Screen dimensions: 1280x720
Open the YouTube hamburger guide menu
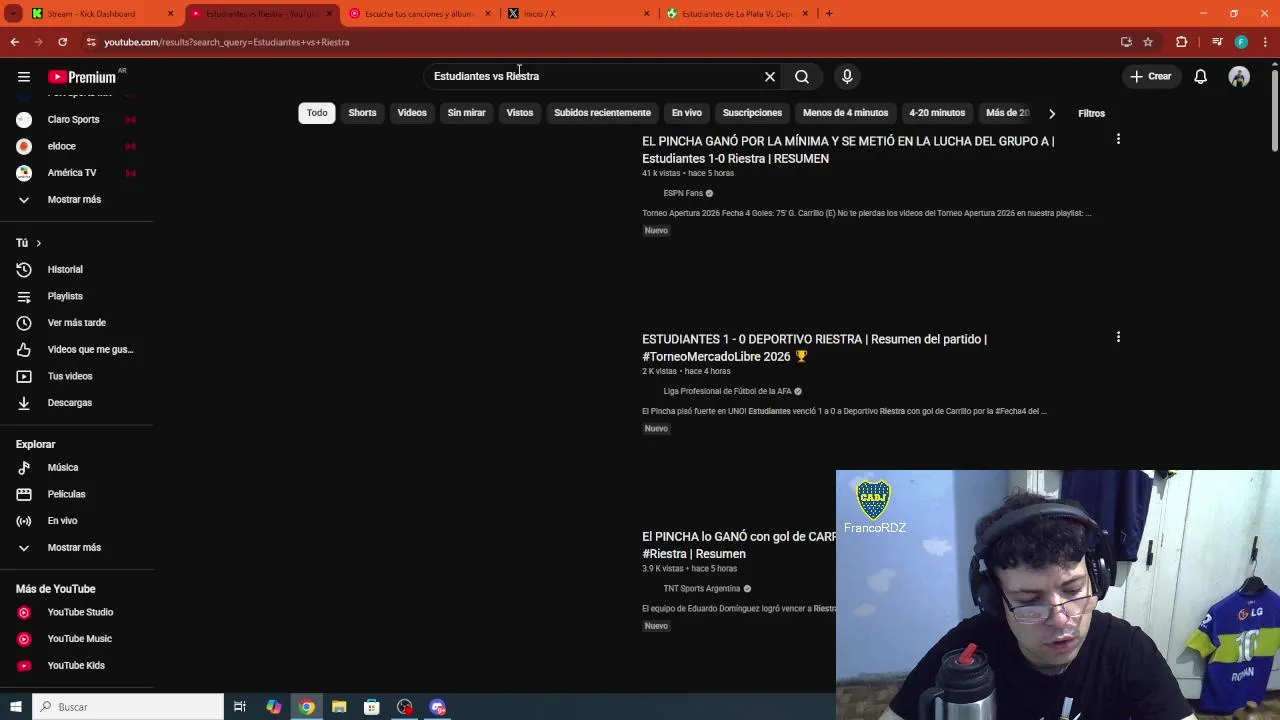coord(24,77)
